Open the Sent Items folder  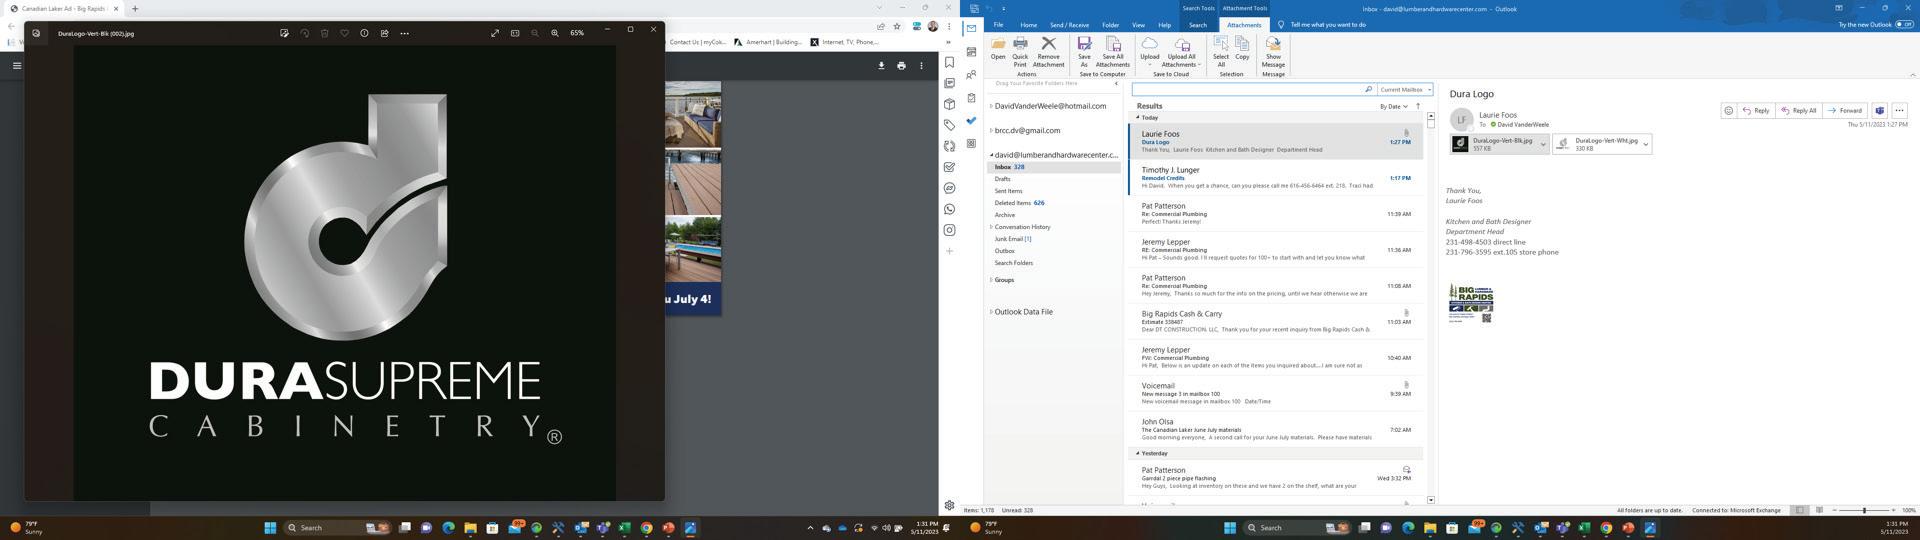[1008, 191]
